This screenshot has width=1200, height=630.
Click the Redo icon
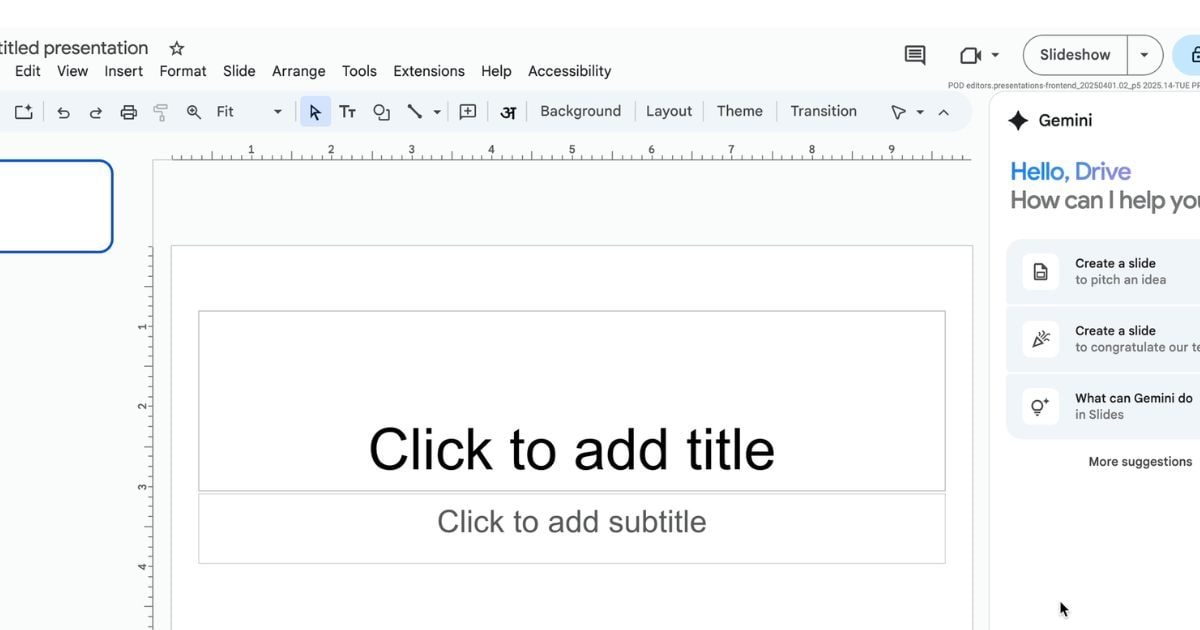point(96,112)
